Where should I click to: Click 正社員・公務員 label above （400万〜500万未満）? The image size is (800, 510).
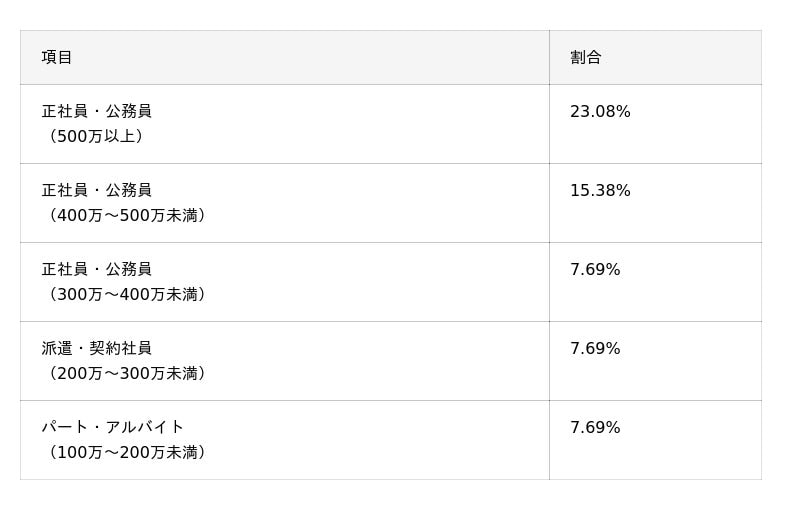(97, 190)
